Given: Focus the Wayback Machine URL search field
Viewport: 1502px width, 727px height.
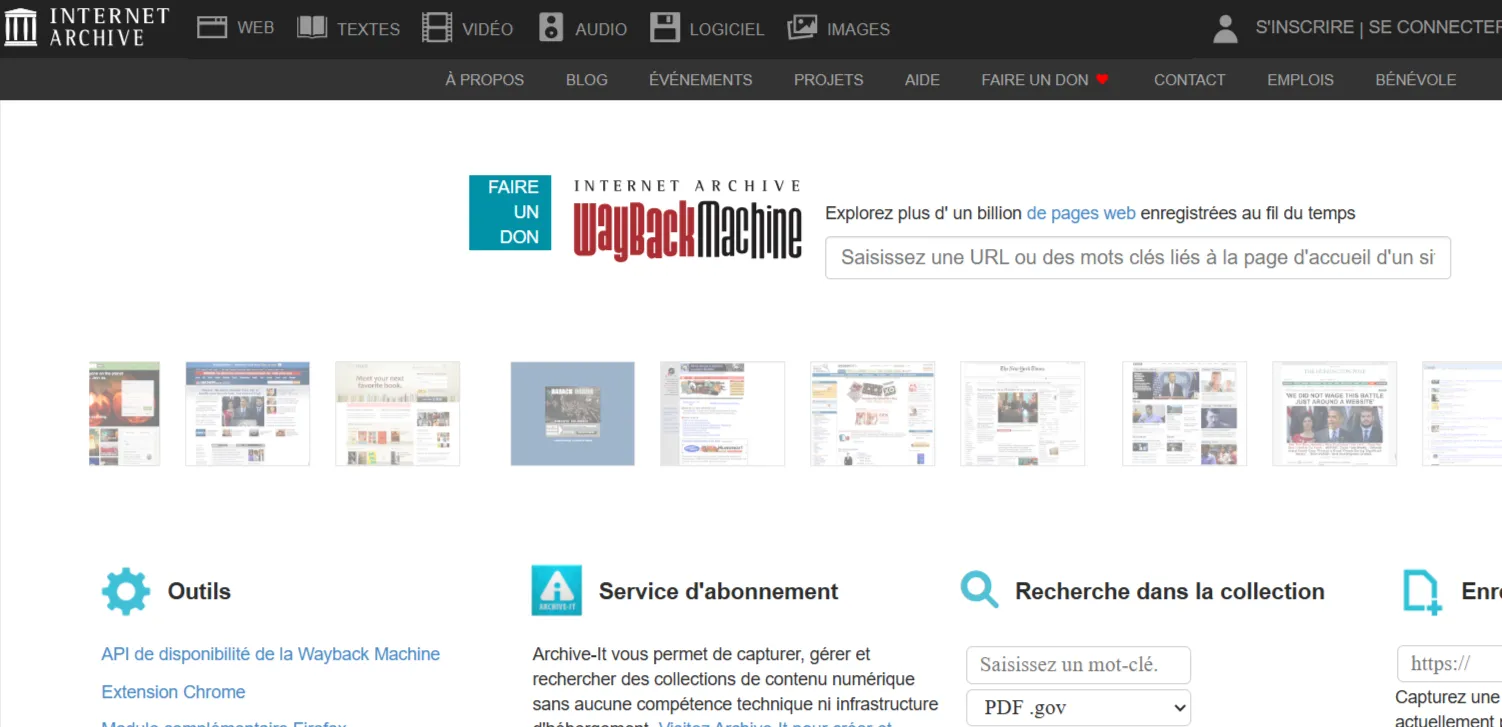Looking at the screenshot, I should click(x=1137, y=257).
